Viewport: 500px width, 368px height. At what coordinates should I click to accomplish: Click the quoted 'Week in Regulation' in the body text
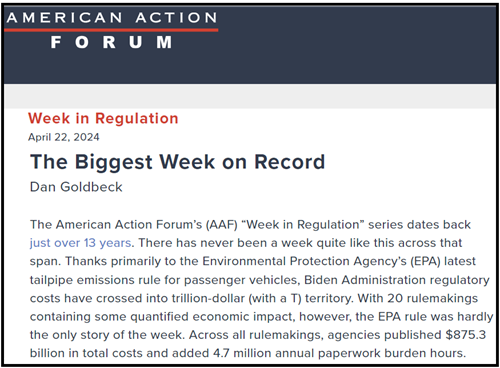pos(302,224)
